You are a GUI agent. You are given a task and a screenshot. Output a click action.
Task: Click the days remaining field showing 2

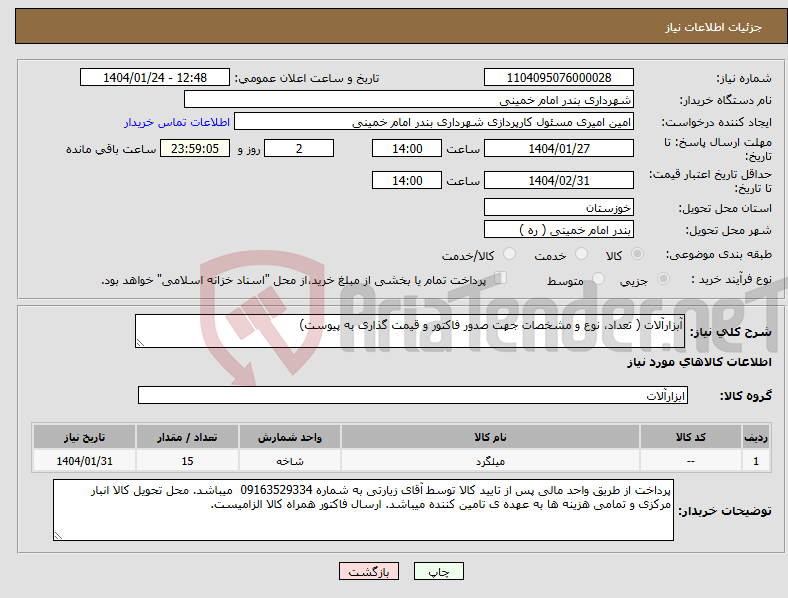tap(299, 149)
